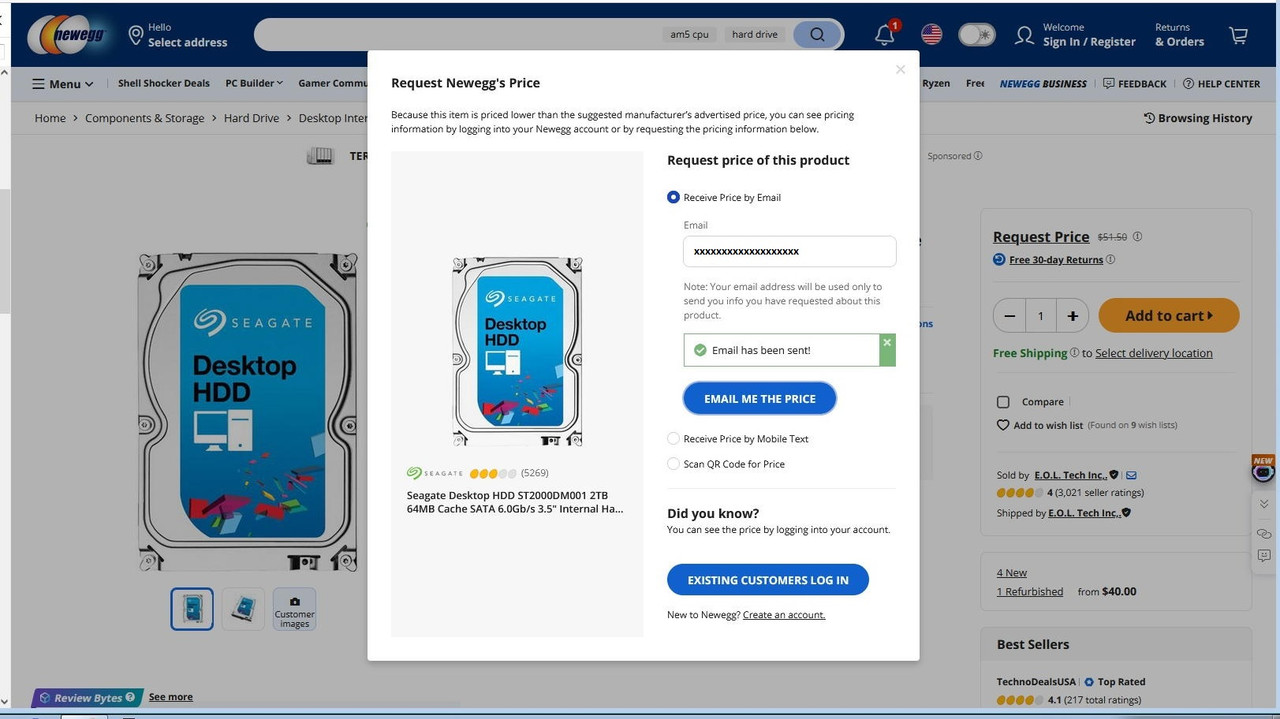Open HELP CENTER nav item
Image resolution: width=1280 pixels, height=719 pixels.
tap(1221, 84)
